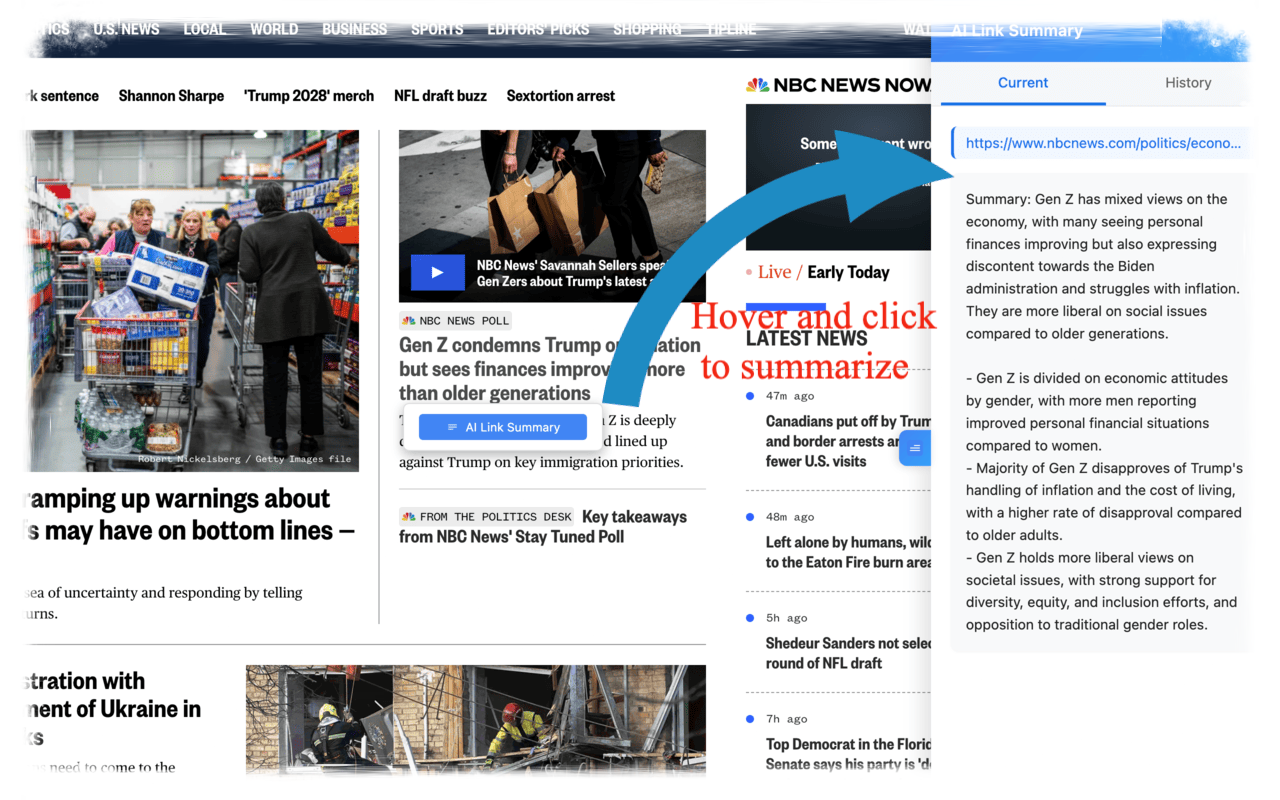Click the '5h ago' timestamp

(x=786, y=618)
